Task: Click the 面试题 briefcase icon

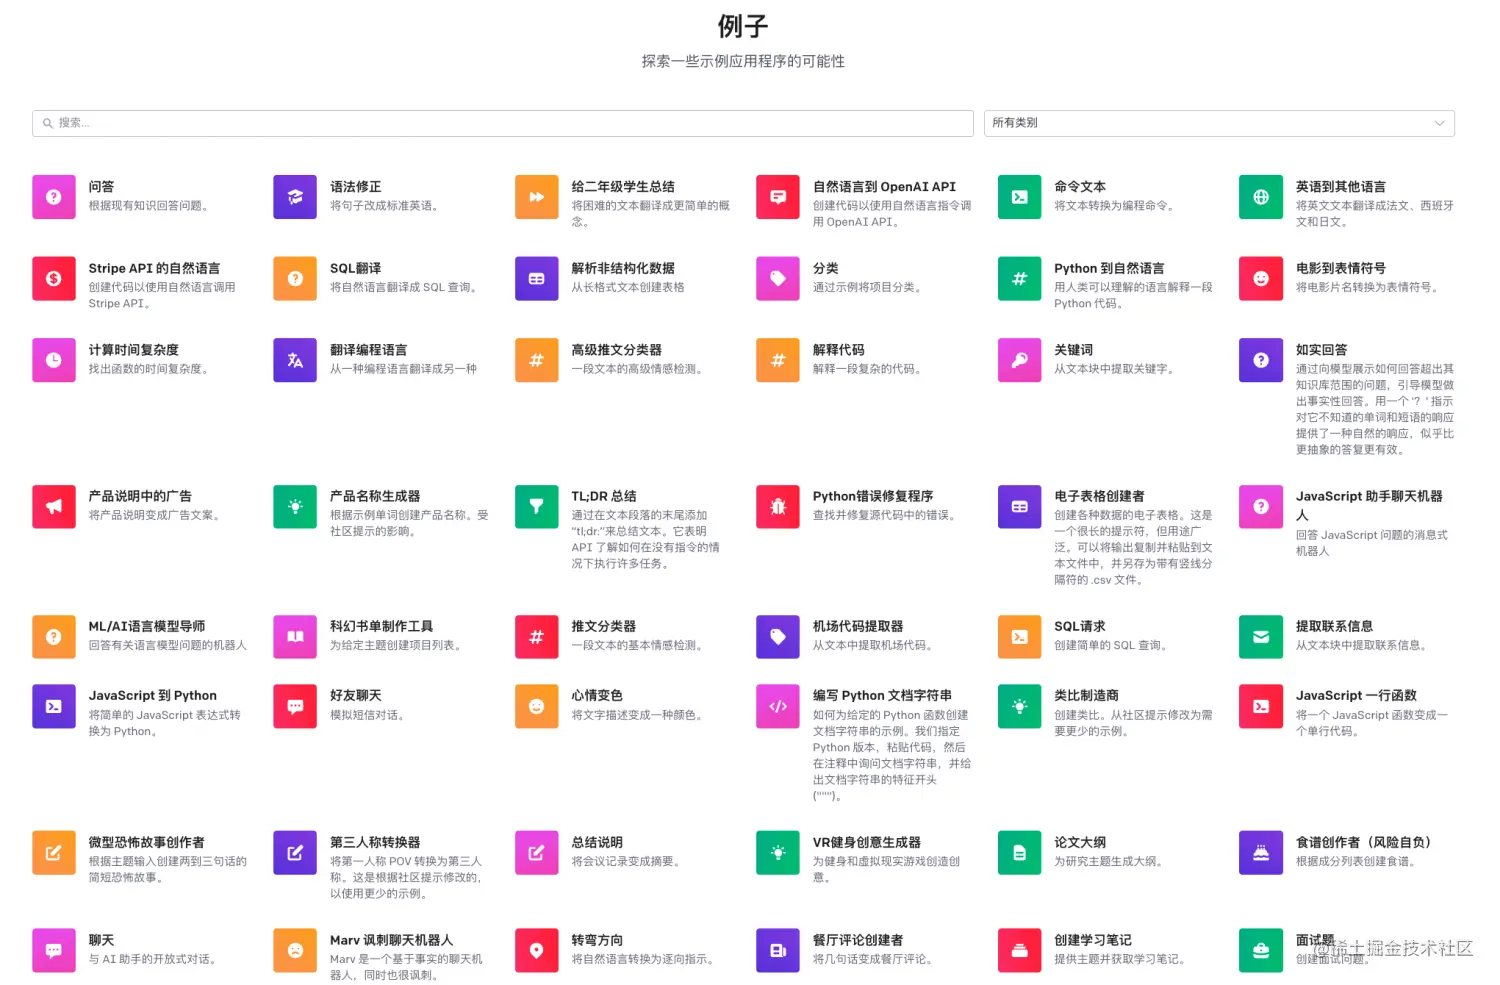Action: (x=1261, y=951)
